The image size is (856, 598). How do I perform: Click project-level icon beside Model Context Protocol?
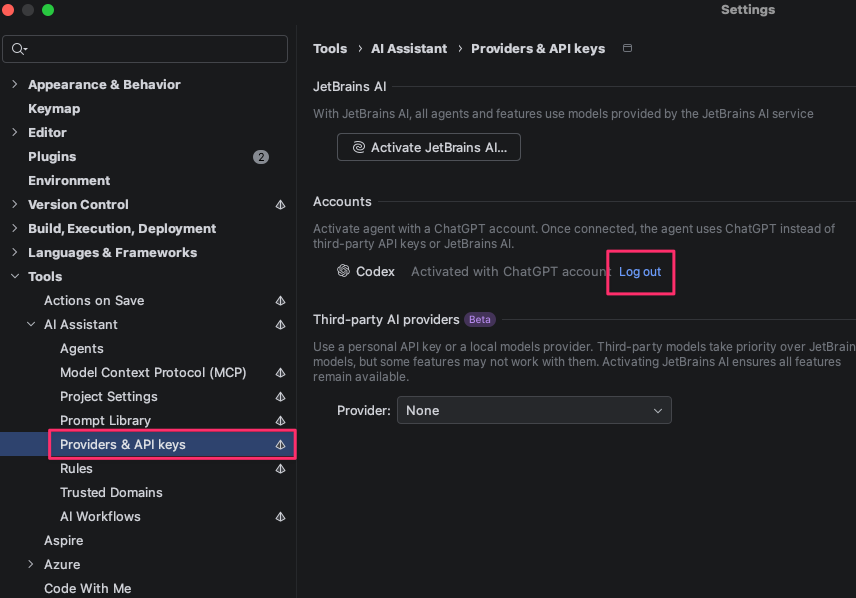[x=280, y=373]
